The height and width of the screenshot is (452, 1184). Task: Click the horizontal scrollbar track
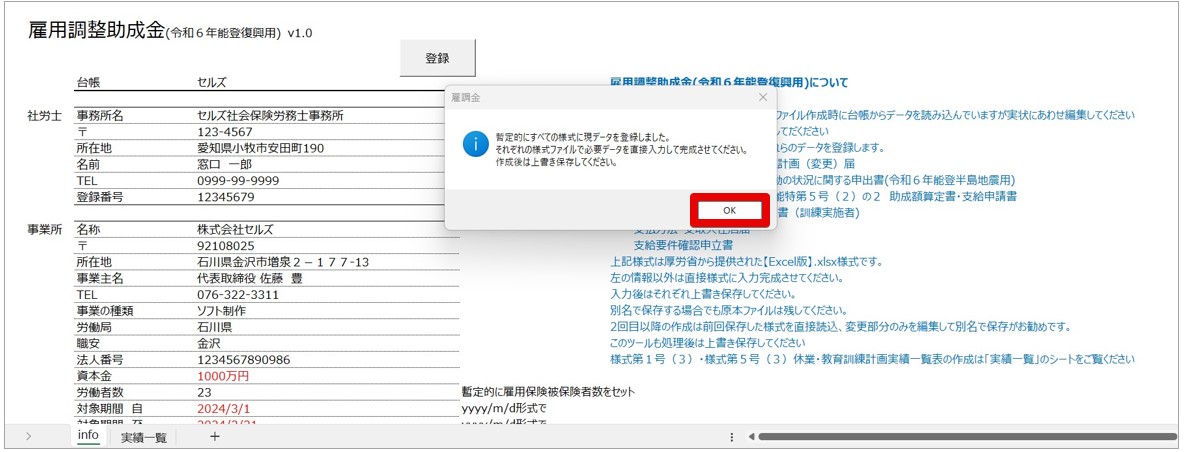(967, 437)
